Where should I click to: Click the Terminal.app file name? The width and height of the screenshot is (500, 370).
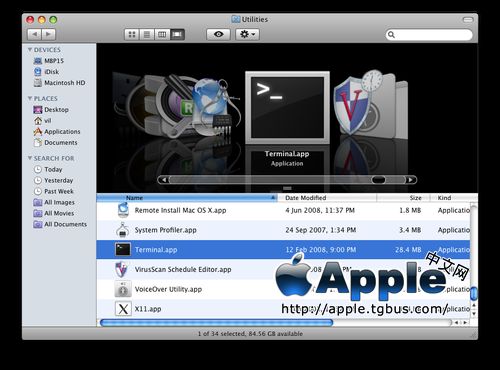(x=156, y=250)
